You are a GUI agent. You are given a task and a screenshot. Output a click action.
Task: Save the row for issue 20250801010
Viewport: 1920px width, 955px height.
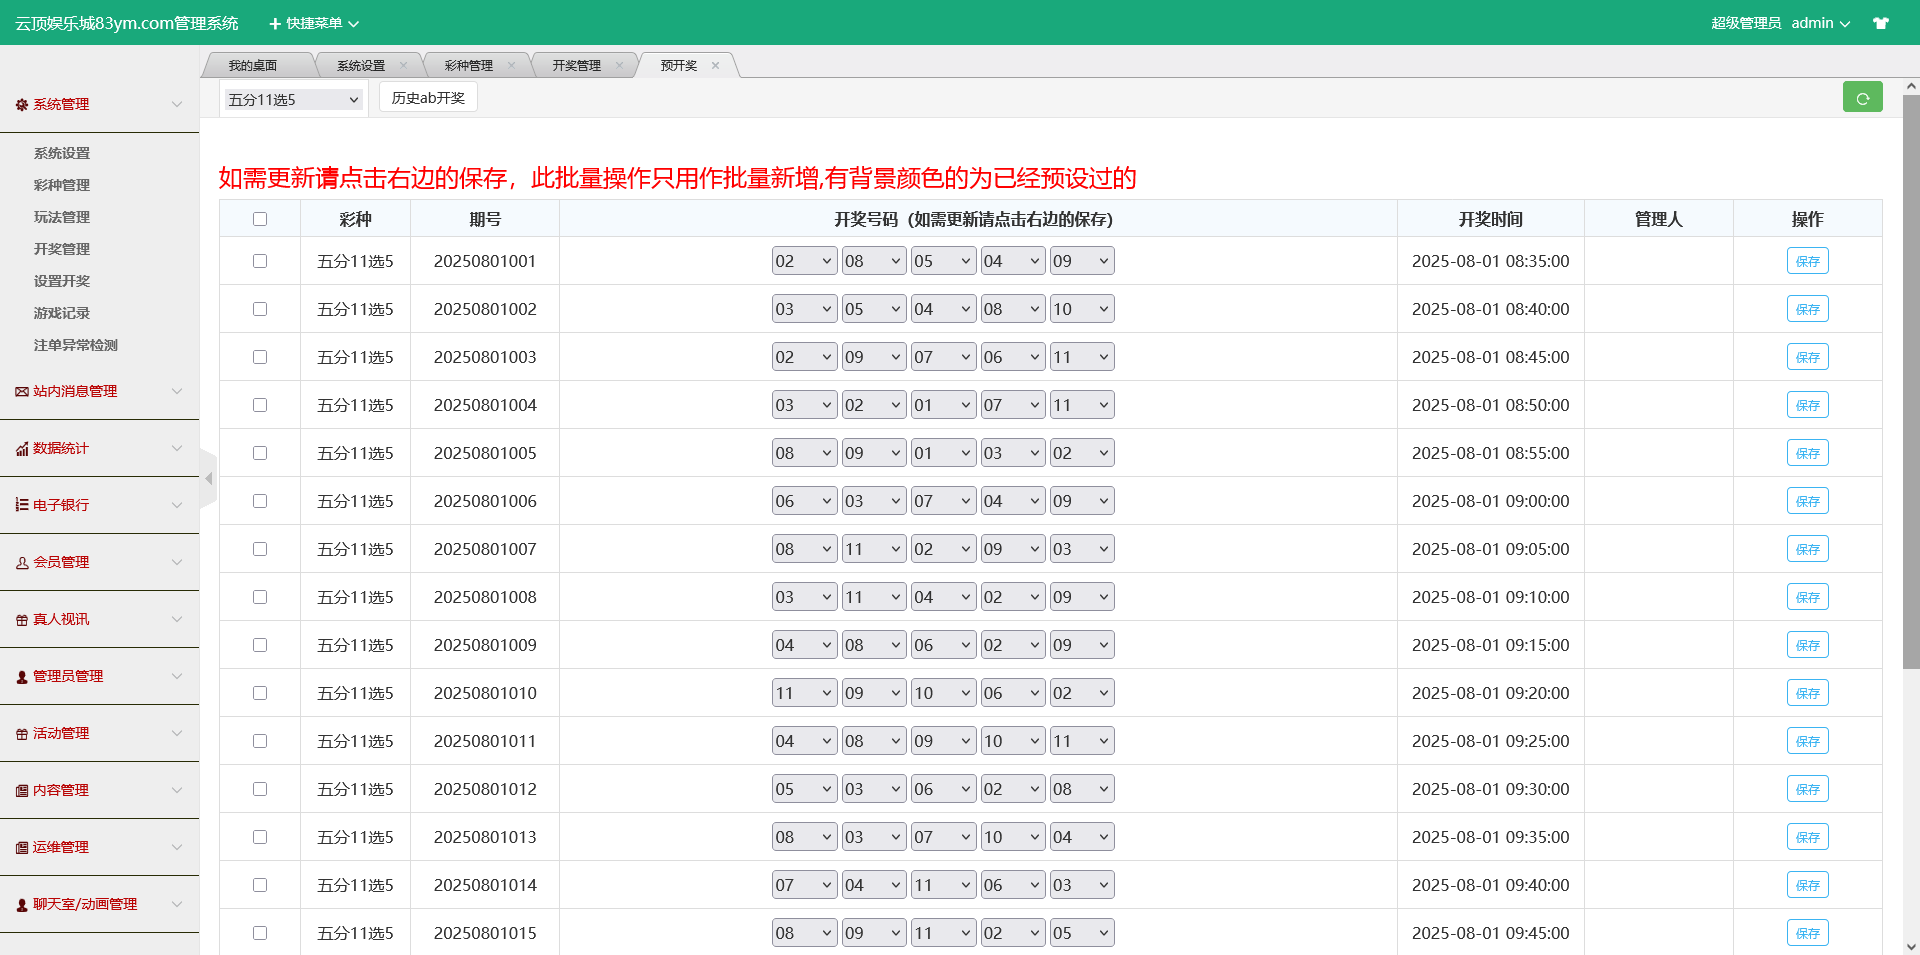tap(1807, 693)
